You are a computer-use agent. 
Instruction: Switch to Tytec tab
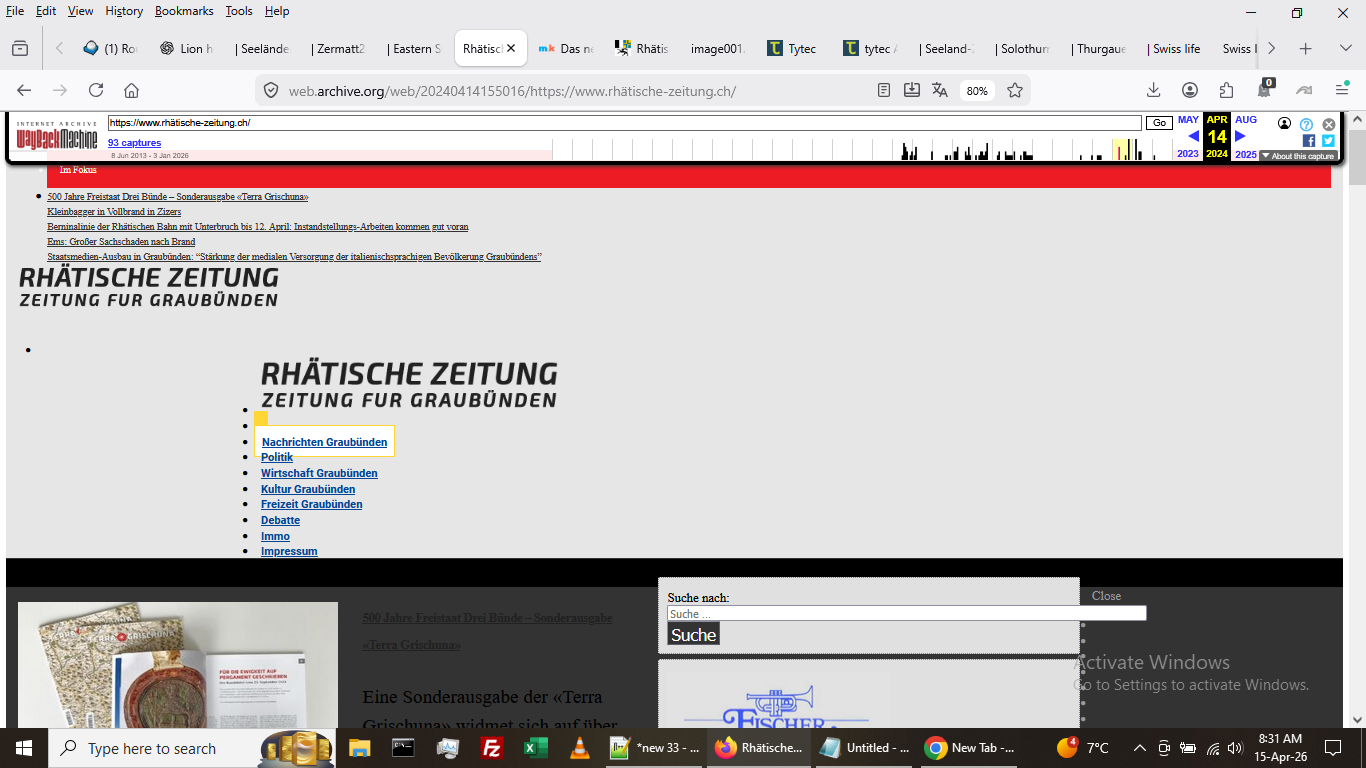coord(790,48)
